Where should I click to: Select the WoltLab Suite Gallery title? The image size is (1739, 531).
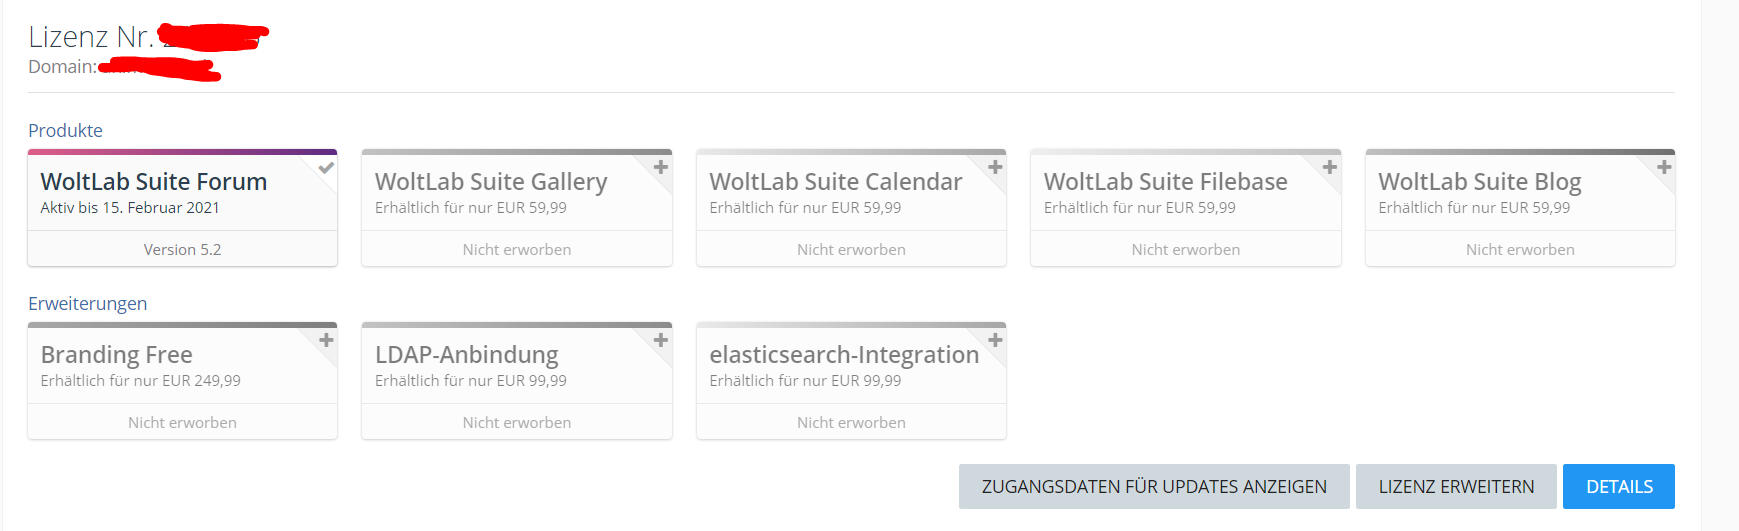tap(491, 182)
